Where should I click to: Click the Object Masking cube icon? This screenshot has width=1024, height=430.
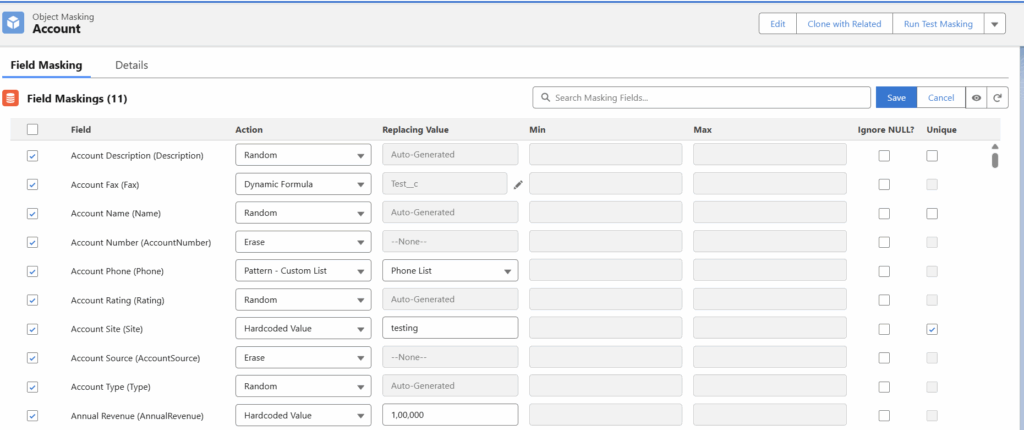point(14,22)
